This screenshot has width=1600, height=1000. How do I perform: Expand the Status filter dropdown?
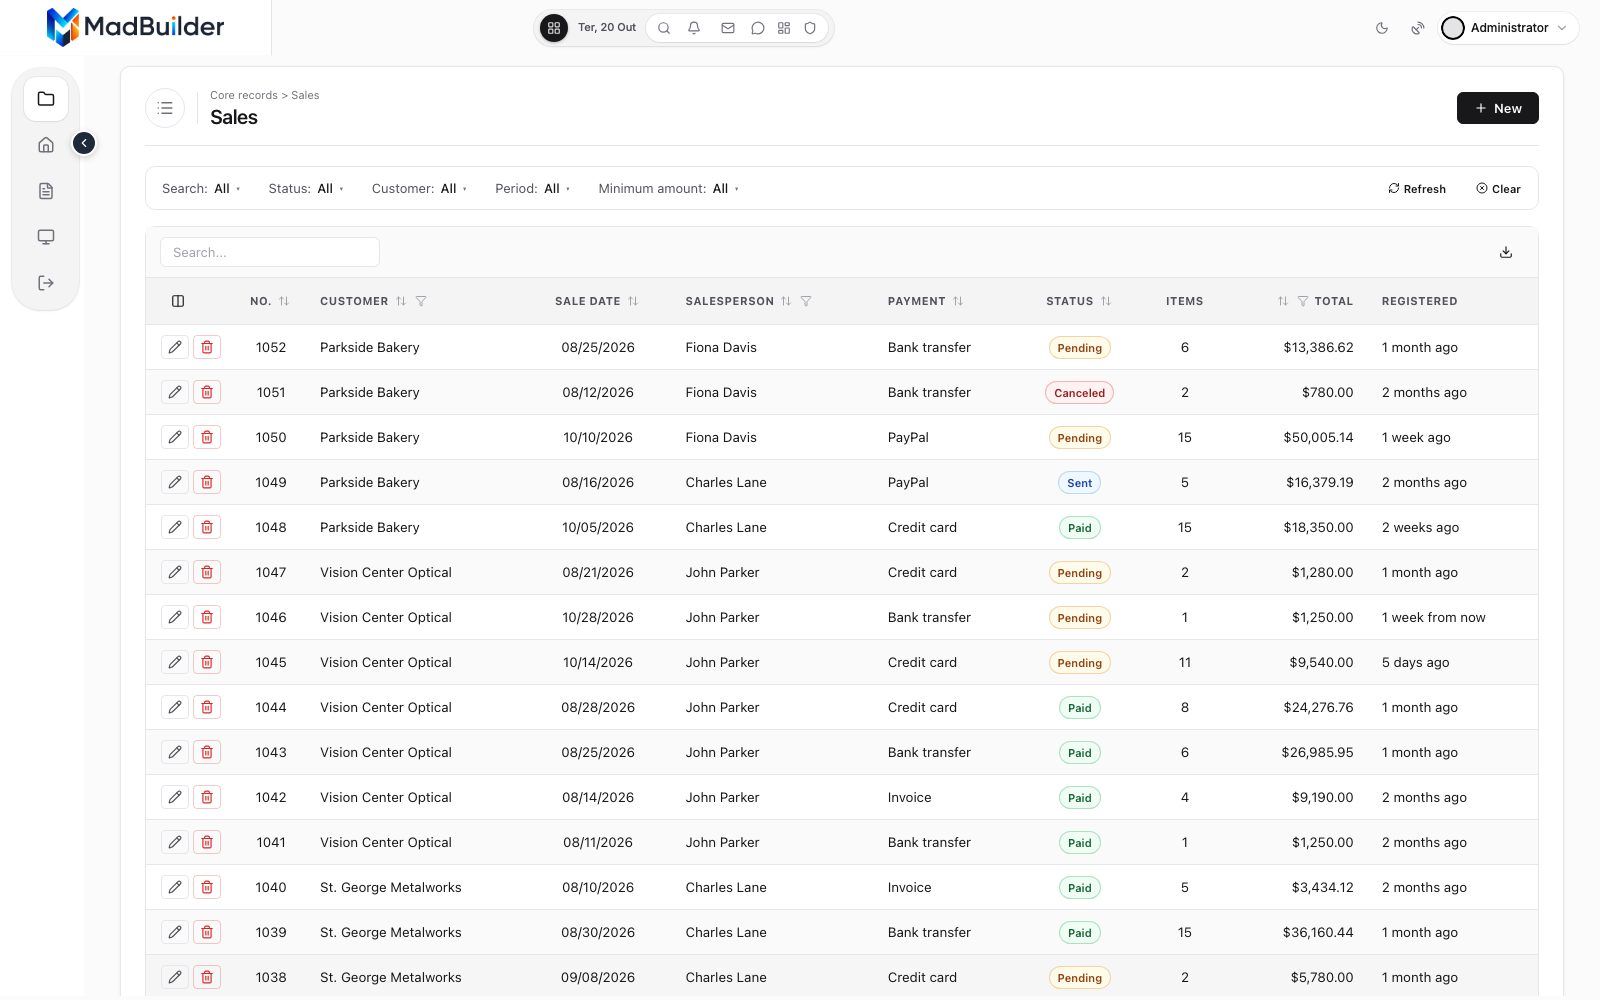(306, 188)
